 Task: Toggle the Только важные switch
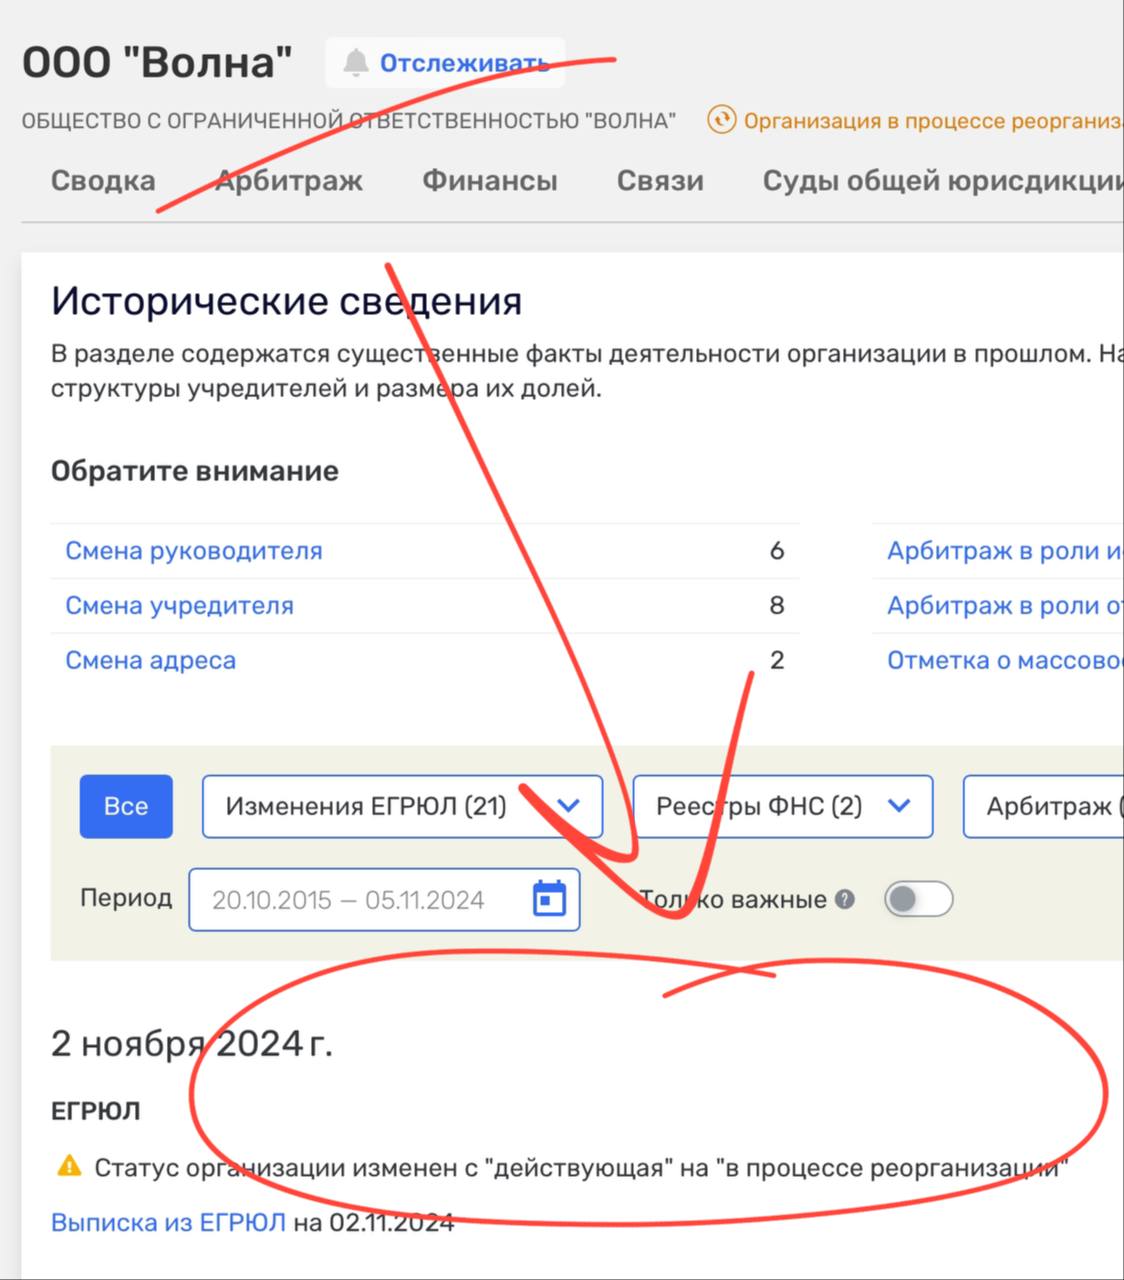click(918, 899)
